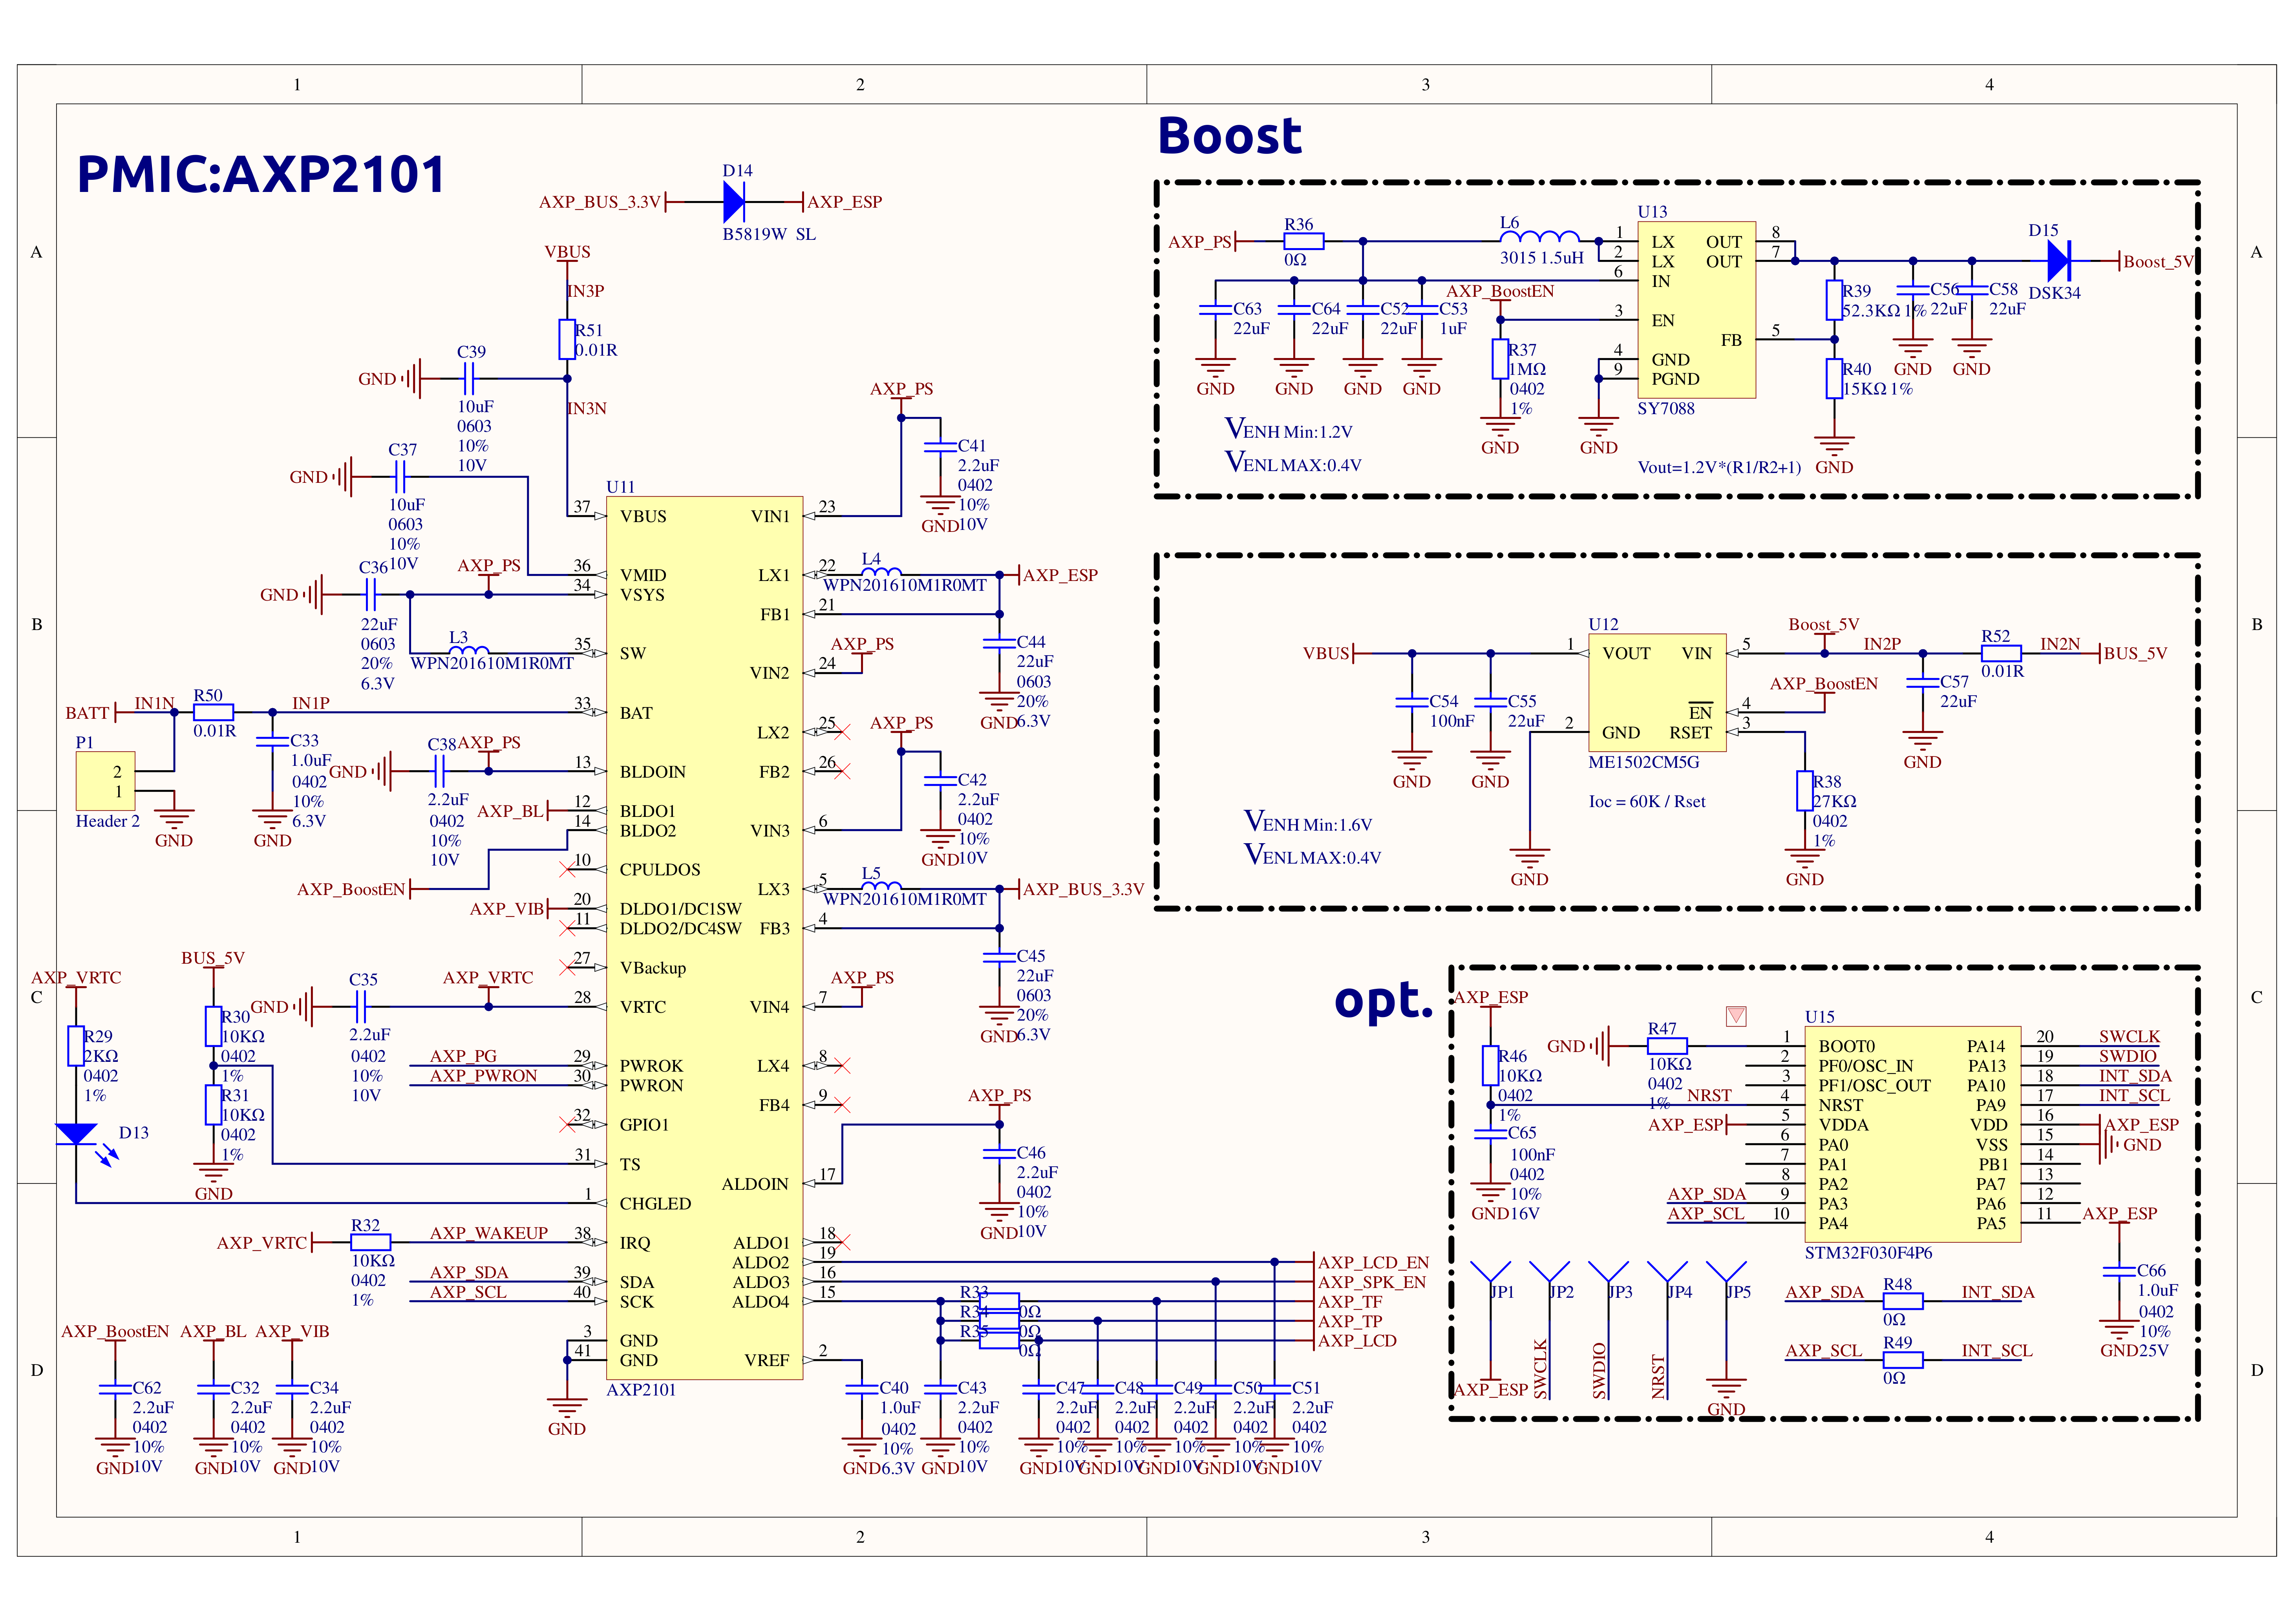Click the Boost_5V net label at D15

(x=2158, y=262)
